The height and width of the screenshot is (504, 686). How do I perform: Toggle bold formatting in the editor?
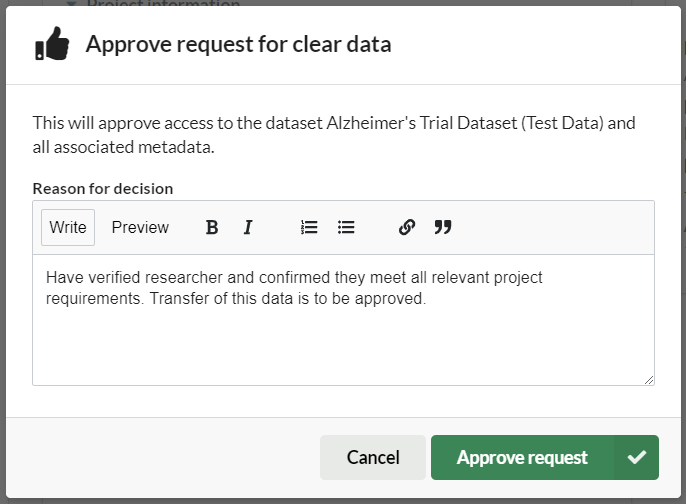[x=212, y=227]
